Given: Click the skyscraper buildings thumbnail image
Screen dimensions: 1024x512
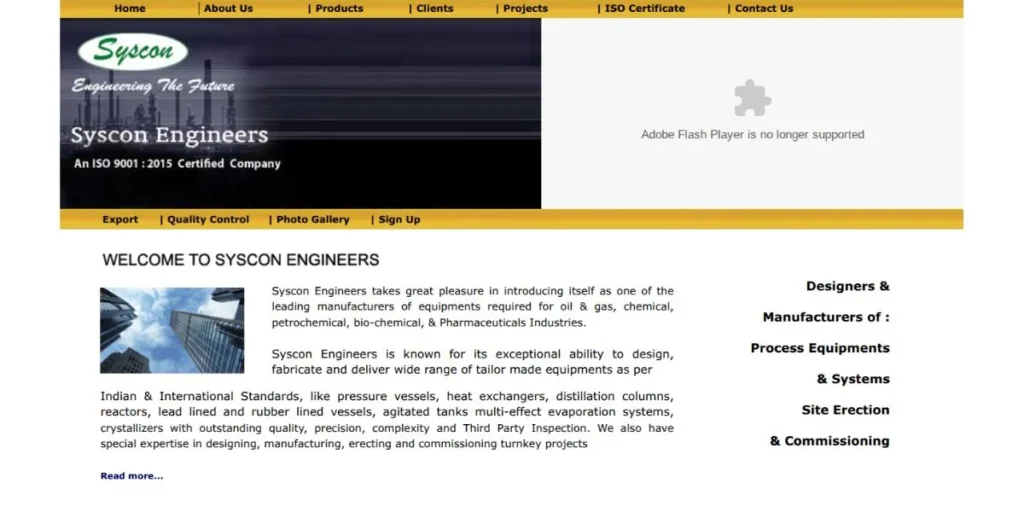Looking at the screenshot, I should [x=172, y=330].
